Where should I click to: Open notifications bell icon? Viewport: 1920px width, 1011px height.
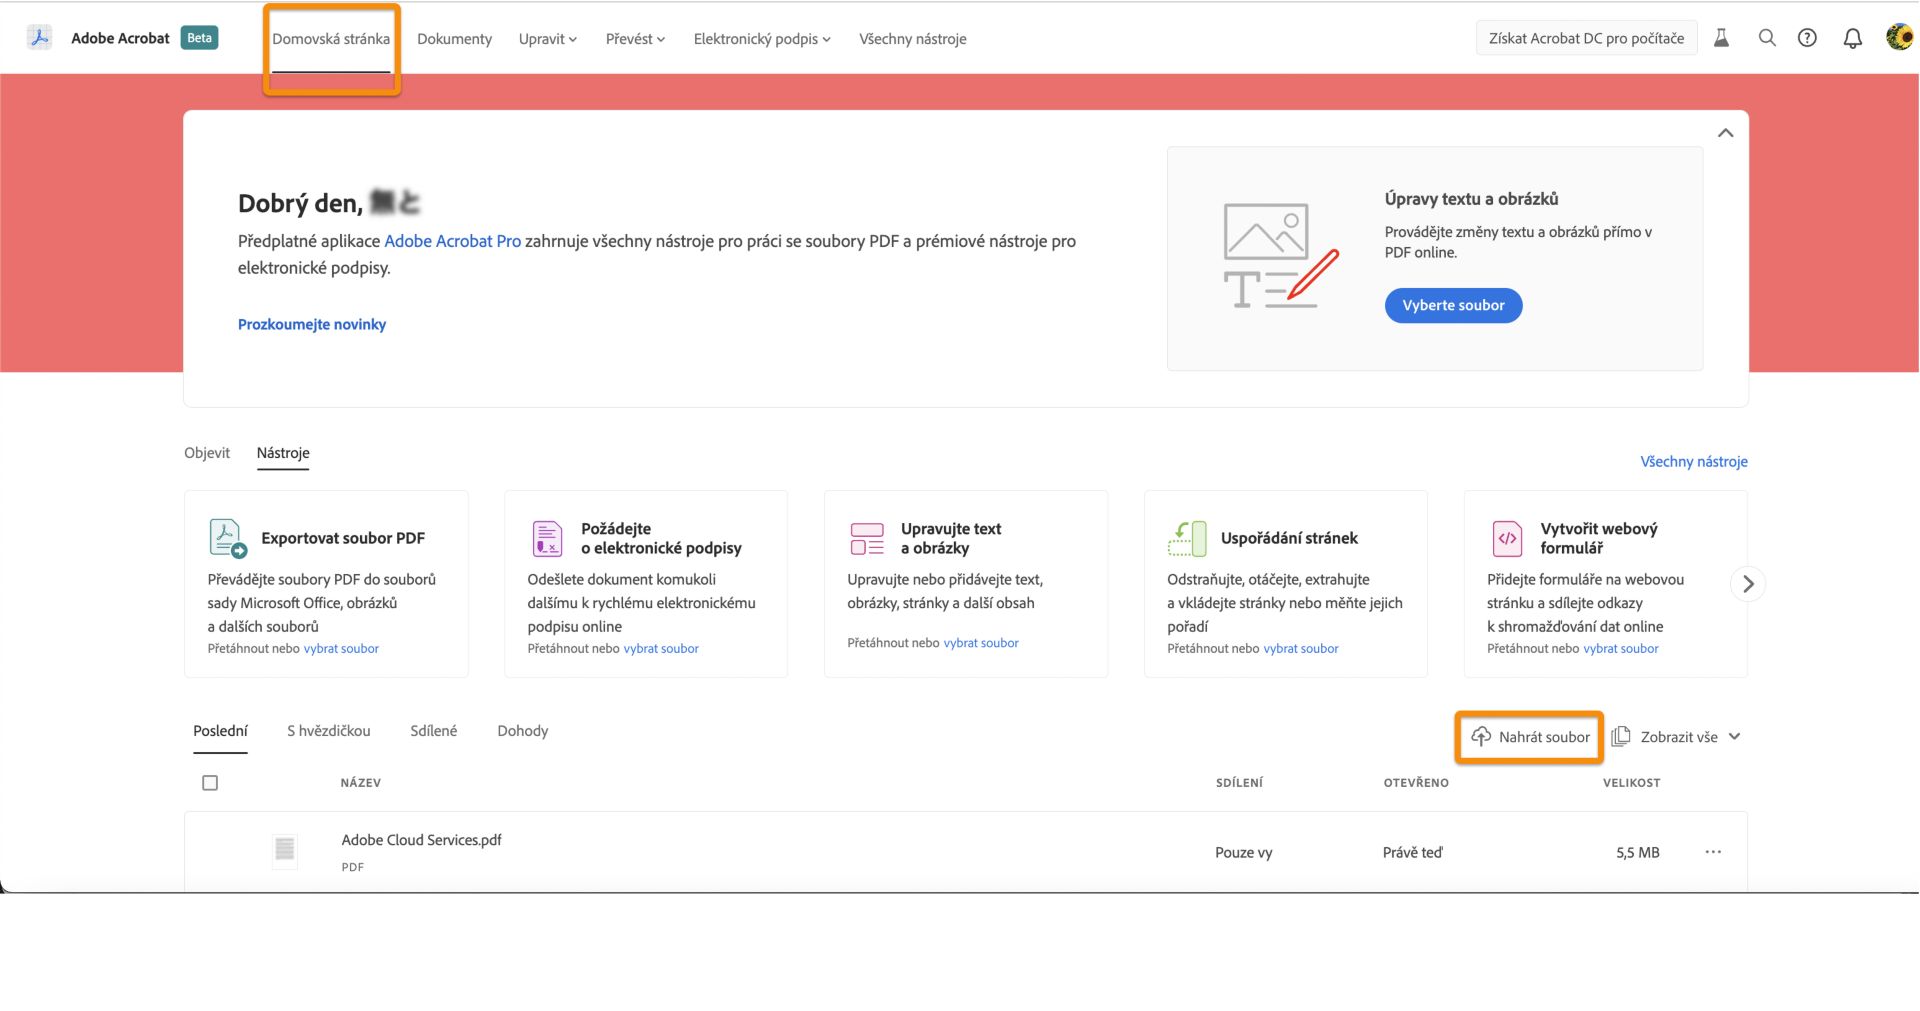point(1852,38)
